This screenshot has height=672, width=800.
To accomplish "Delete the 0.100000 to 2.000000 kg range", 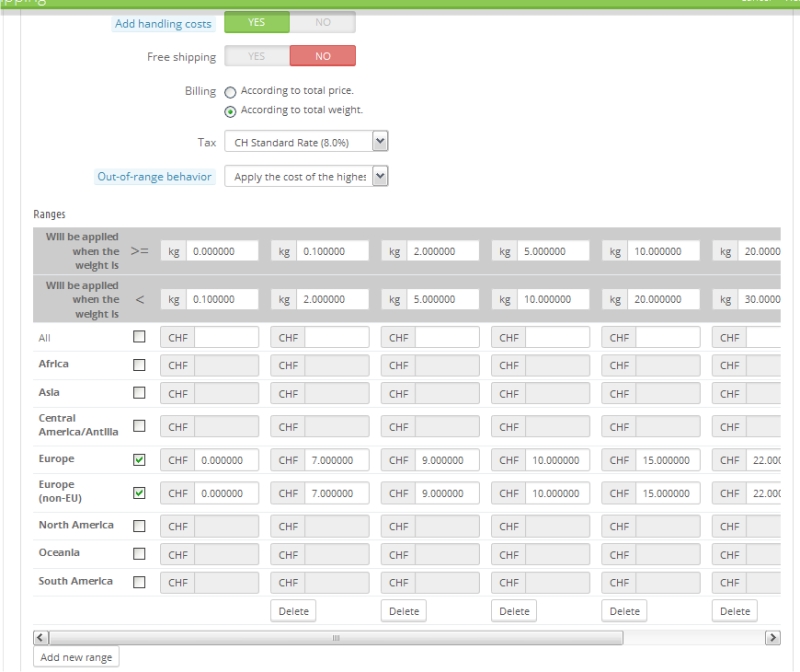I will (293, 611).
